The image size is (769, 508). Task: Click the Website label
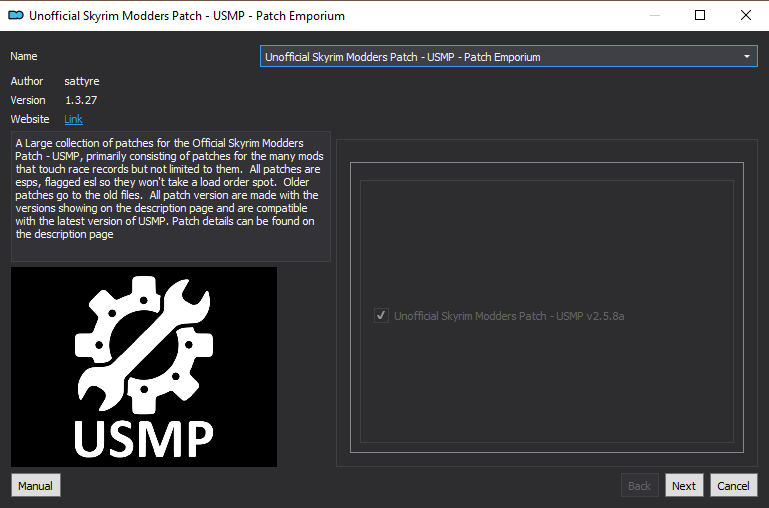pyautogui.click(x=30, y=119)
